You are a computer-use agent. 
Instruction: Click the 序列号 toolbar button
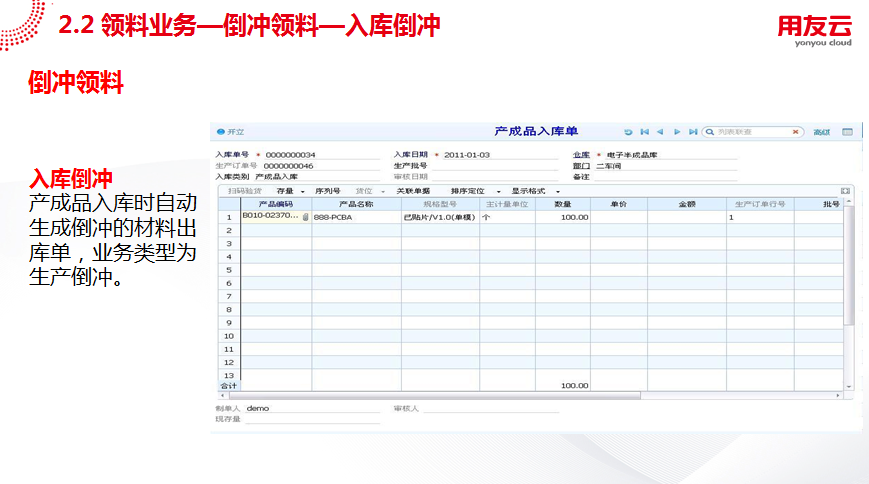coord(328,191)
